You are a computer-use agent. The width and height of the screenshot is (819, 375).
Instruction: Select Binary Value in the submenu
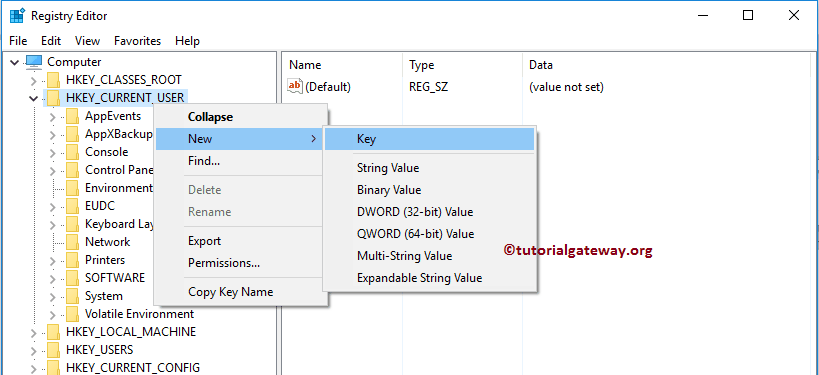(429, 190)
